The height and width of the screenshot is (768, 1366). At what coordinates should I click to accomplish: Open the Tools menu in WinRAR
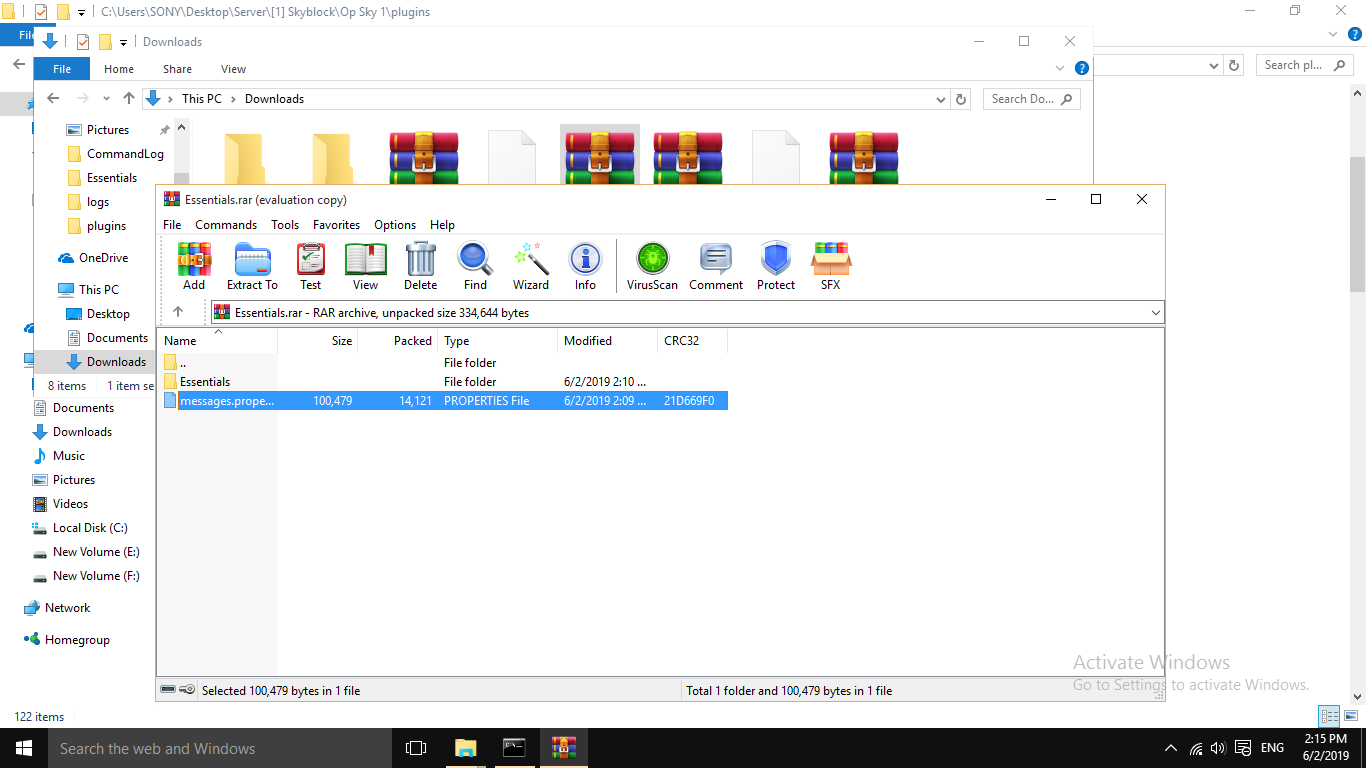pos(285,225)
